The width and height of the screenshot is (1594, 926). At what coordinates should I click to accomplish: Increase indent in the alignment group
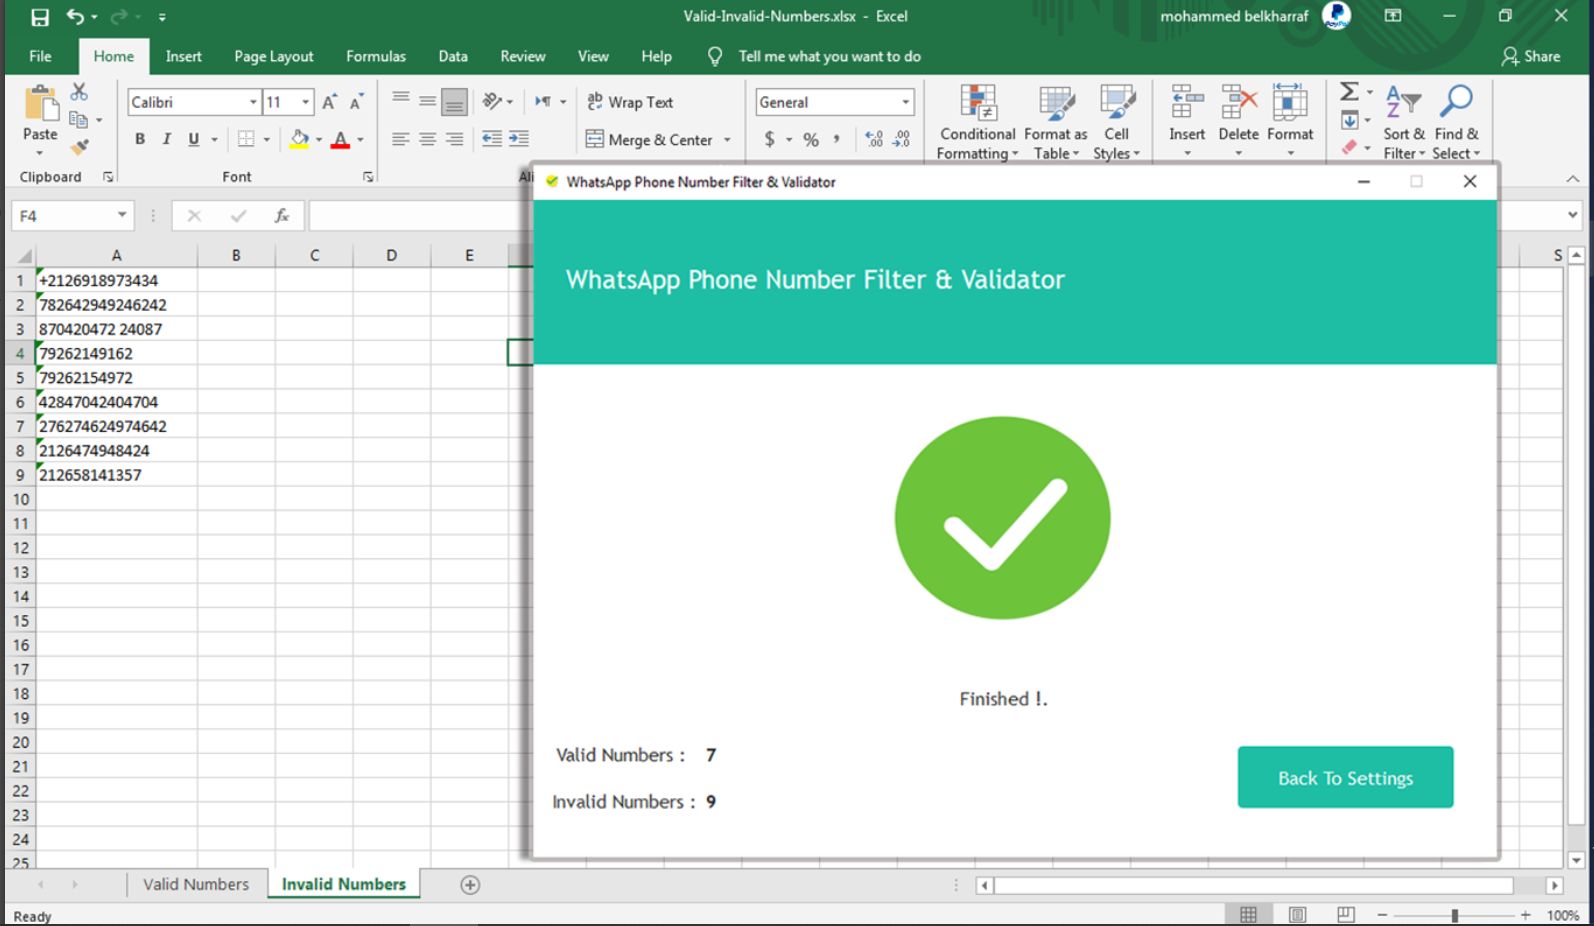coord(519,139)
